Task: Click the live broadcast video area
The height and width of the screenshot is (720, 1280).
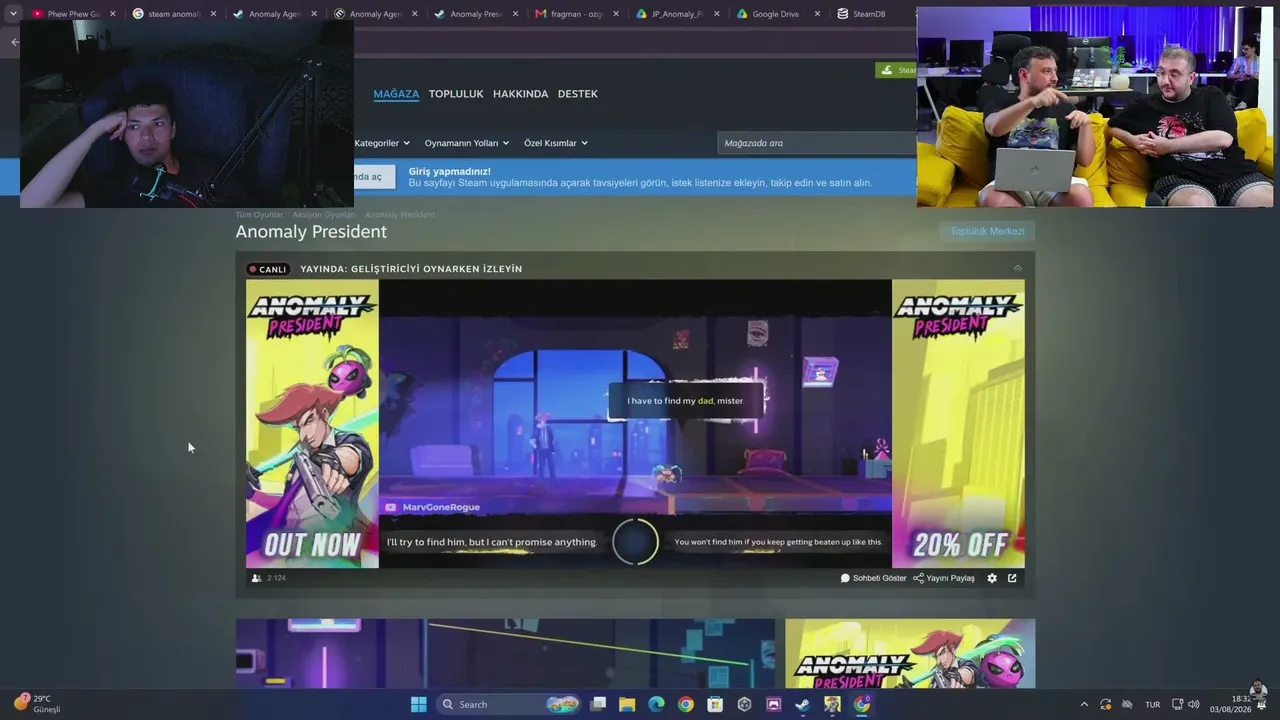Action: [635, 423]
